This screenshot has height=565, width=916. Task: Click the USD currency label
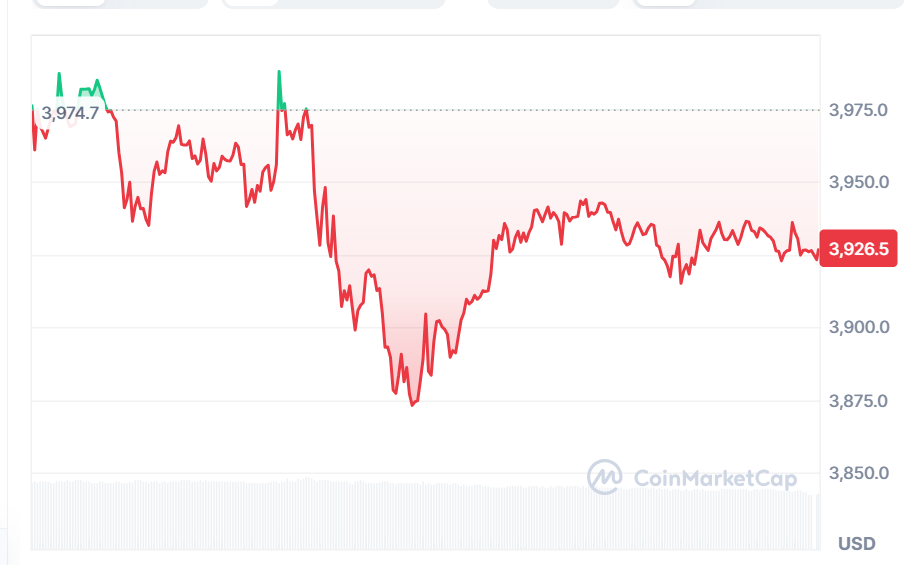pos(856,544)
